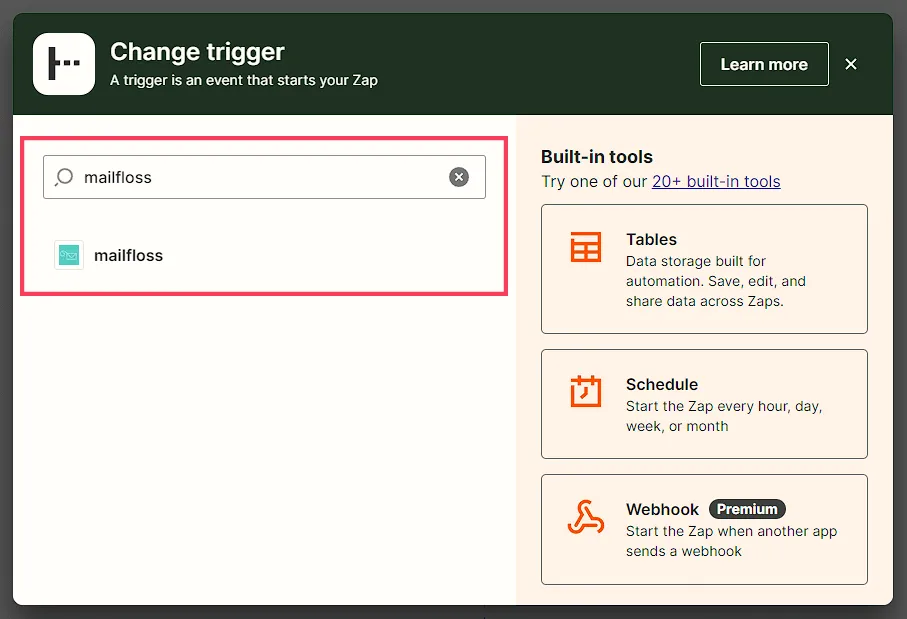Click the Webhook description text
Image resolution: width=907 pixels, height=619 pixels.
(732, 541)
